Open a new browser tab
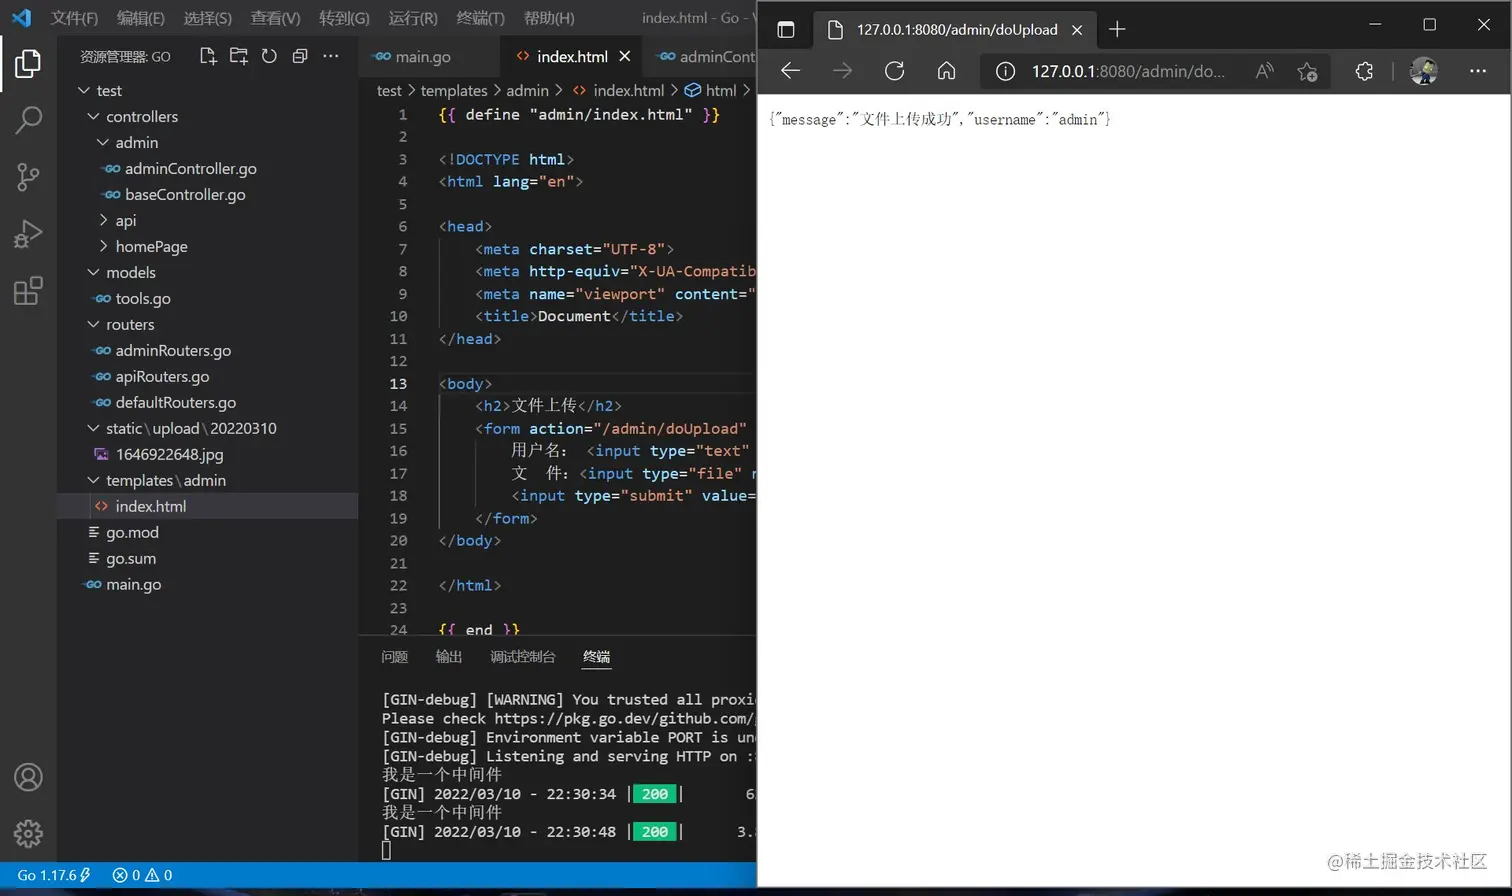This screenshot has height=896, width=1512. click(x=1117, y=29)
